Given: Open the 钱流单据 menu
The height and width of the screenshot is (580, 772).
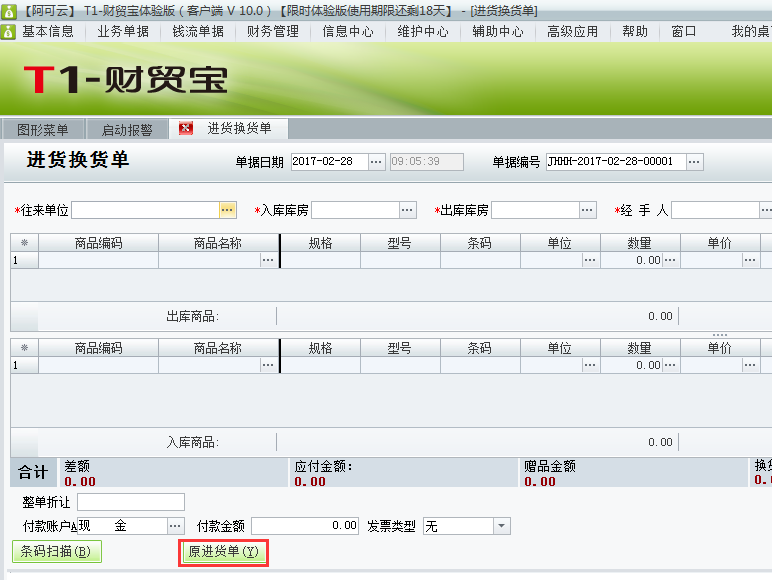Looking at the screenshot, I should tap(198, 32).
